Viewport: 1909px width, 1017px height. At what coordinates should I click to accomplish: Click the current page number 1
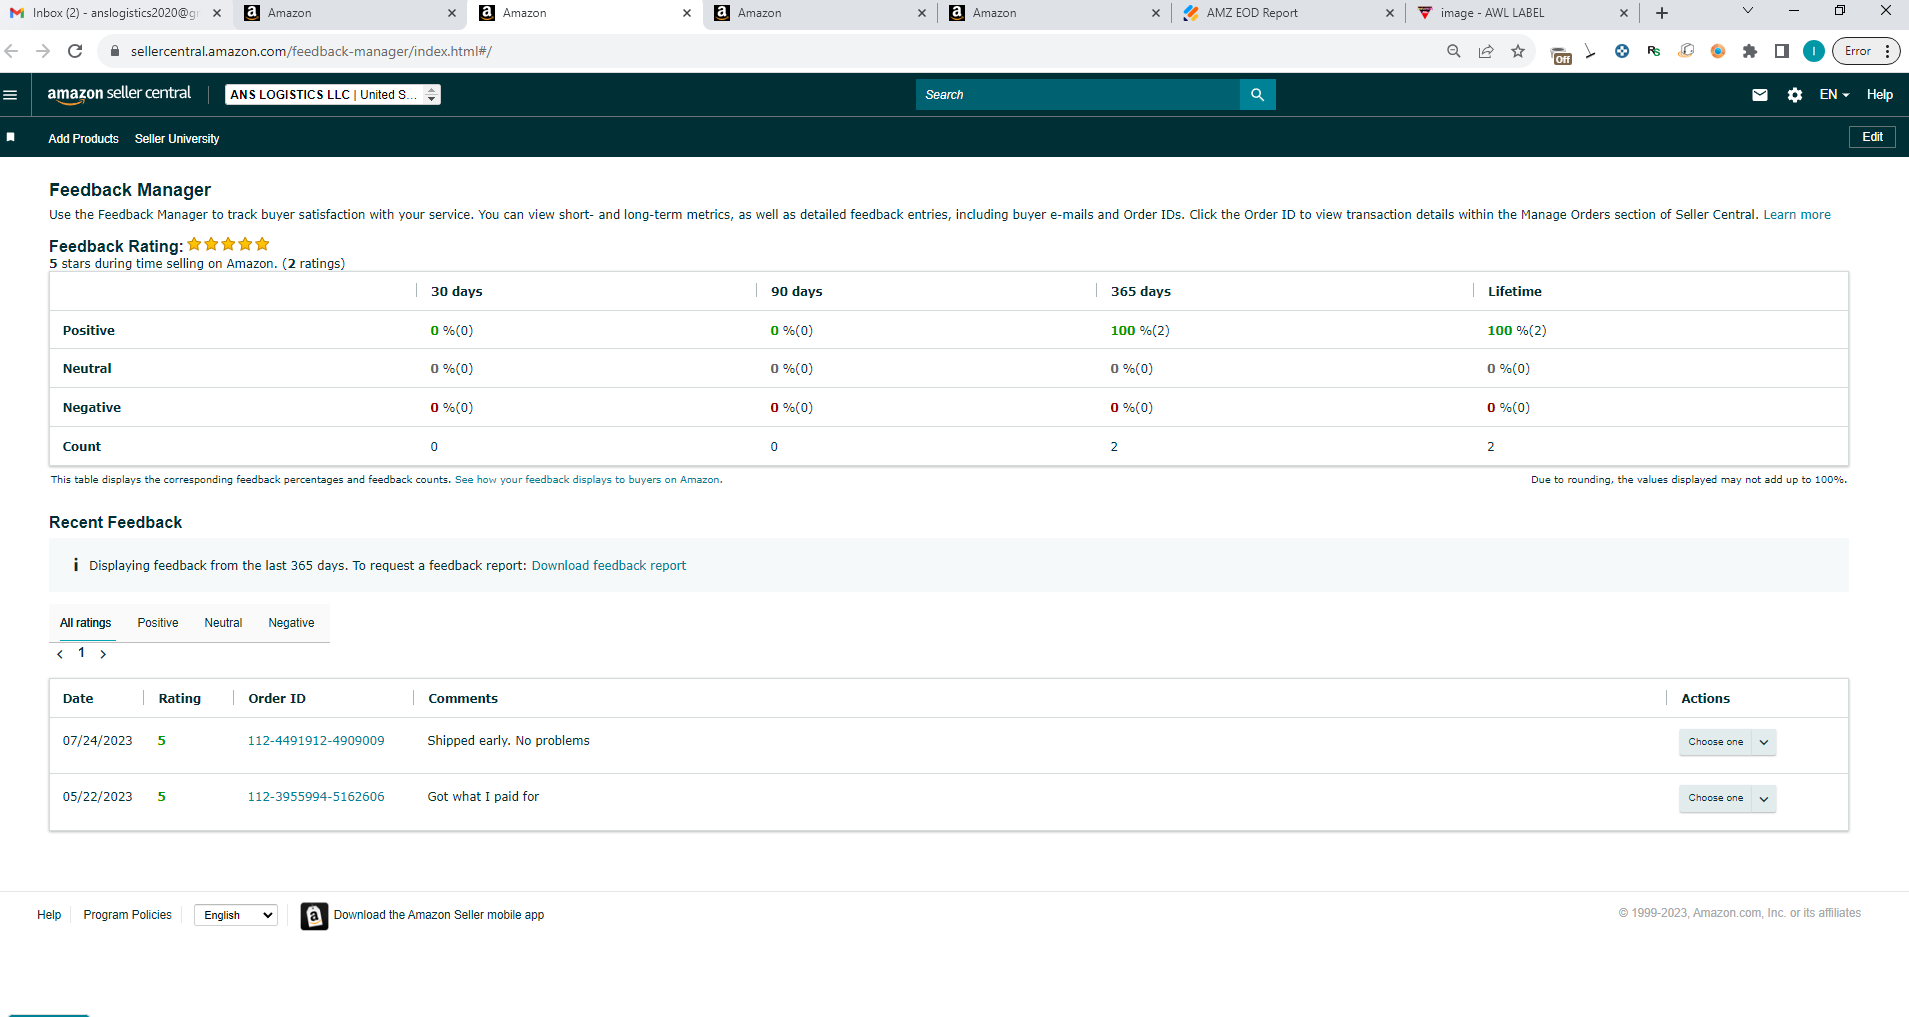coord(81,653)
